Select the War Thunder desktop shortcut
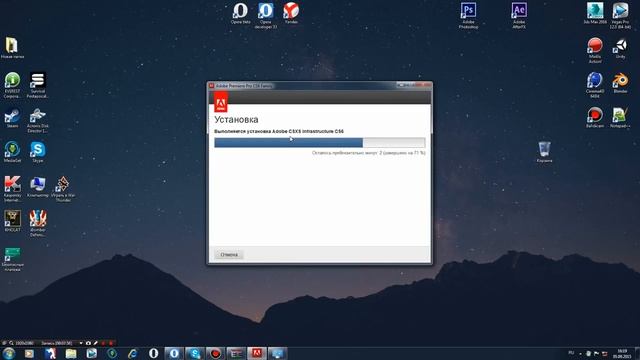Screen dimensions: 640x360 (x=63, y=189)
